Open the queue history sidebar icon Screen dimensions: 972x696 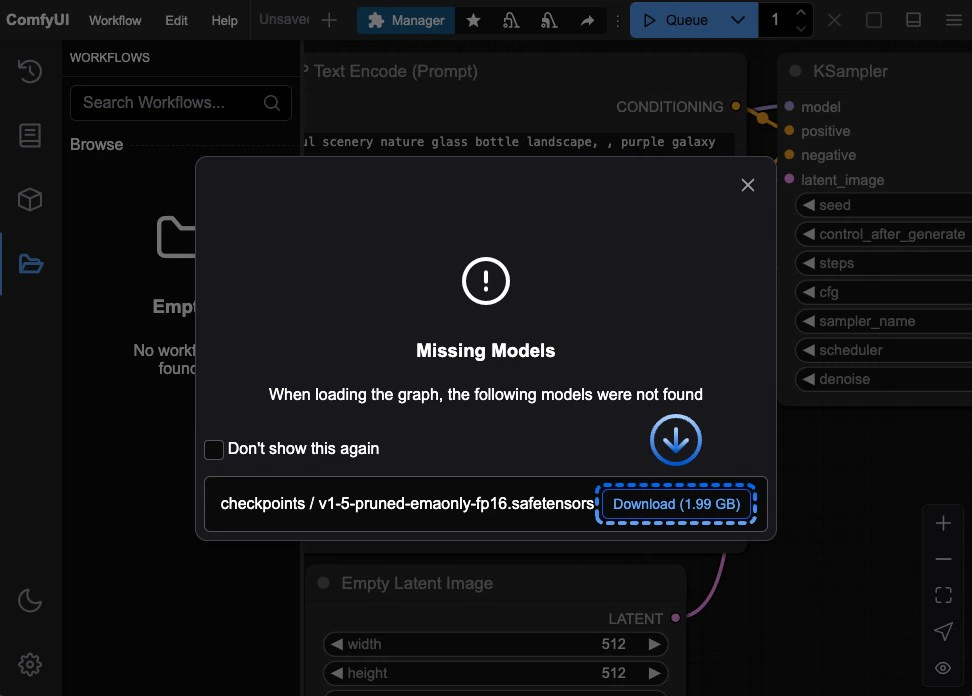[30, 71]
